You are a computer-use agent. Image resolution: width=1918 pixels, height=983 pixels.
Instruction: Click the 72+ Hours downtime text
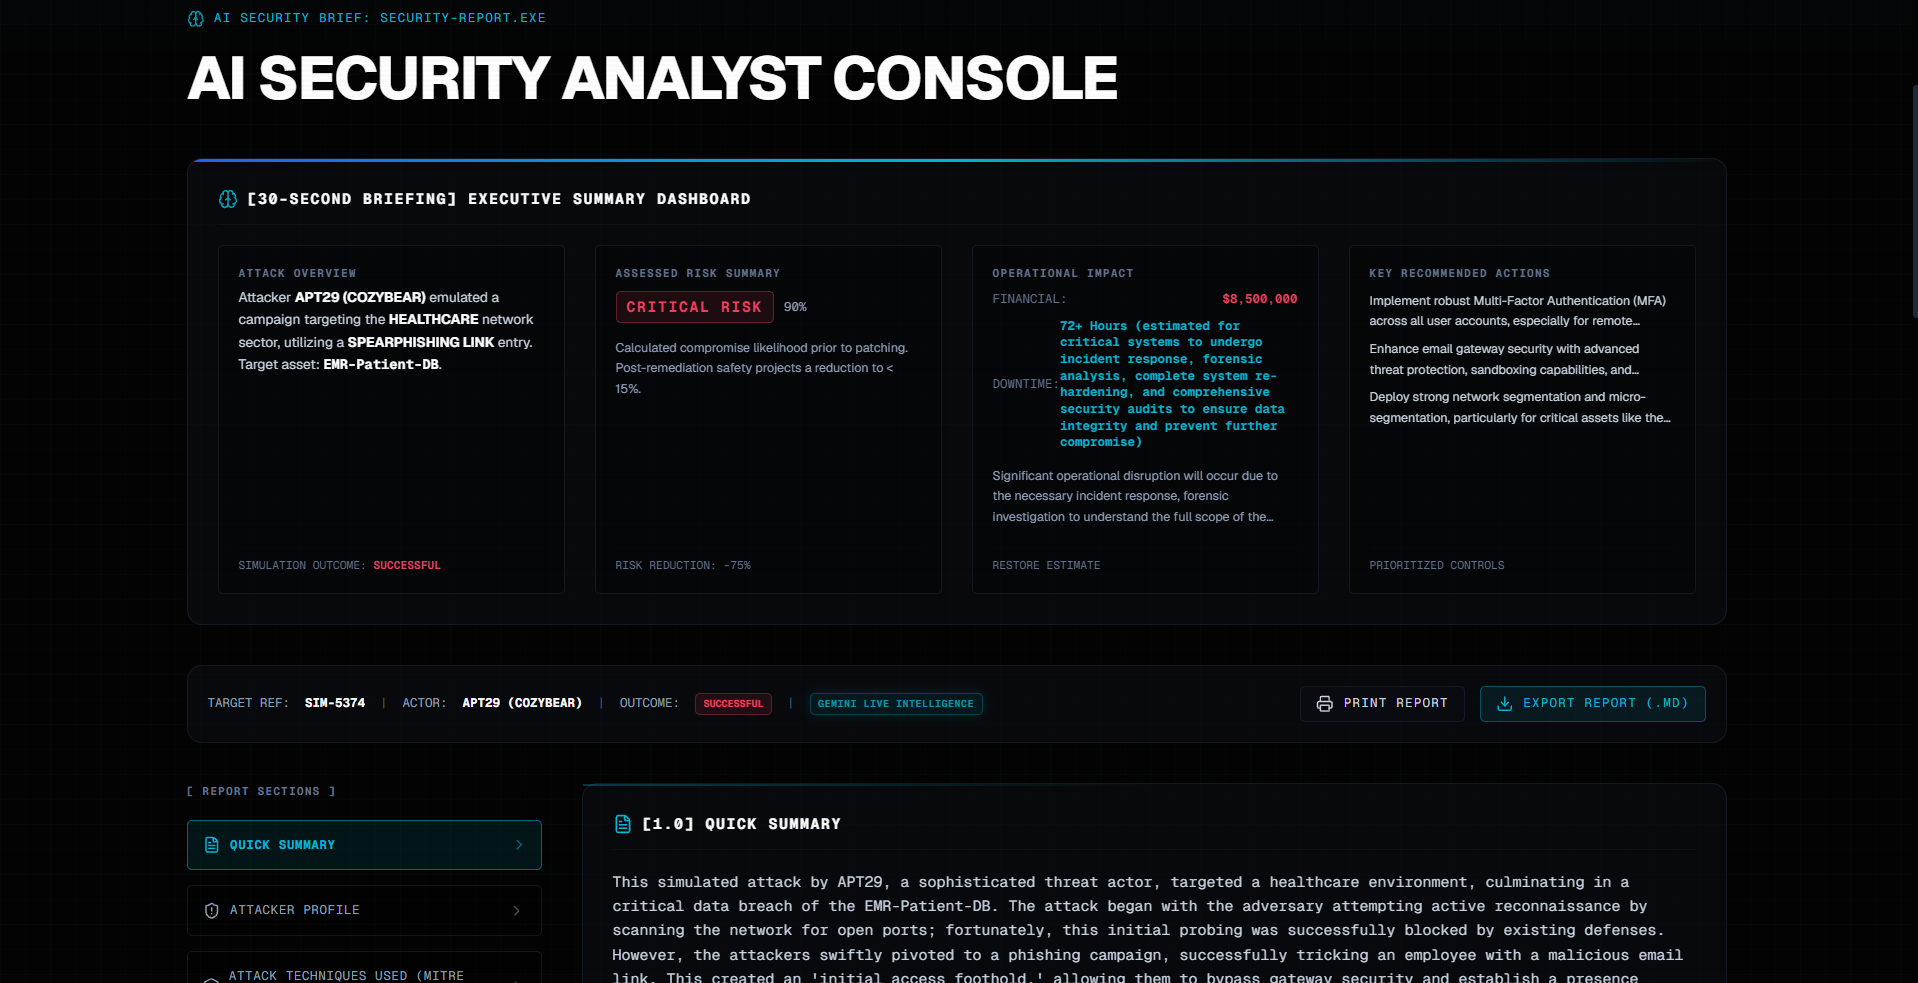coord(1172,384)
